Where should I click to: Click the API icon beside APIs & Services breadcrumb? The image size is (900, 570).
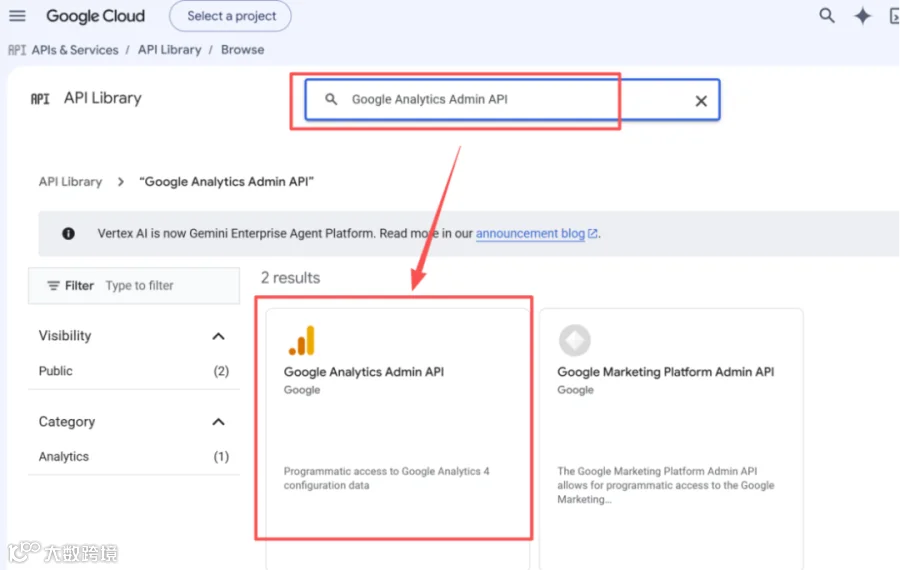click(x=17, y=50)
